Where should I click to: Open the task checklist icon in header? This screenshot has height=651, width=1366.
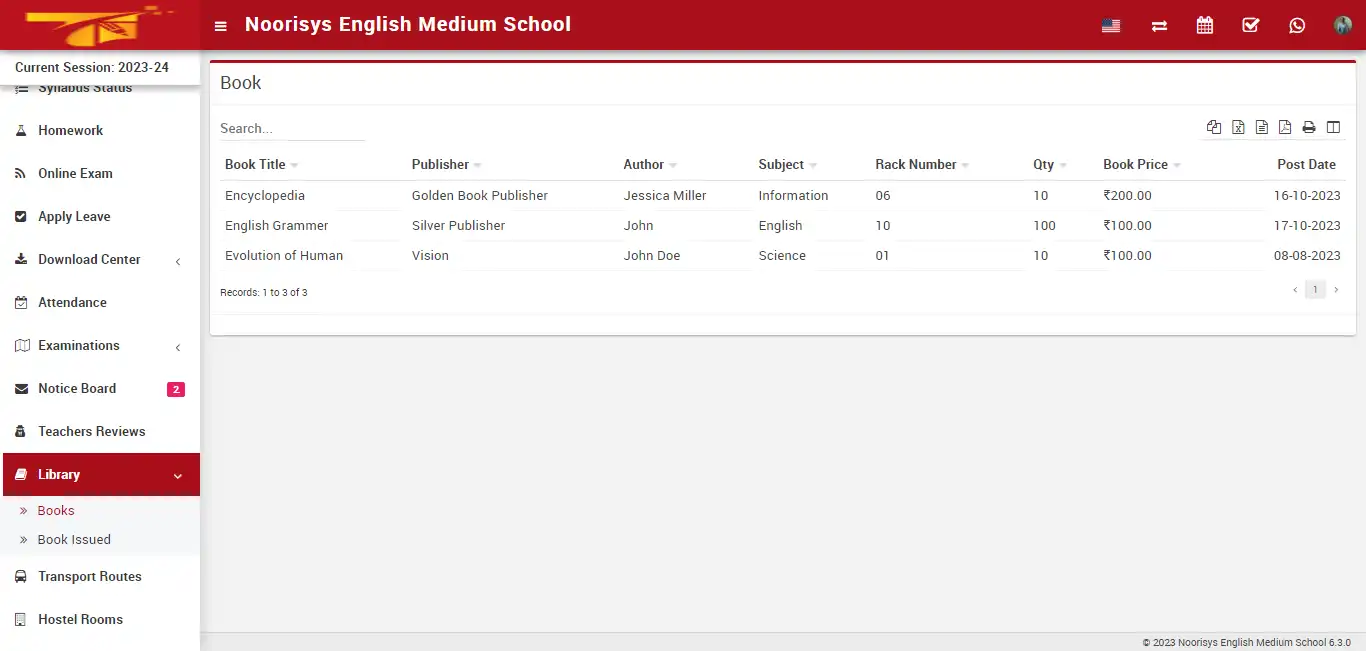[x=1251, y=25]
